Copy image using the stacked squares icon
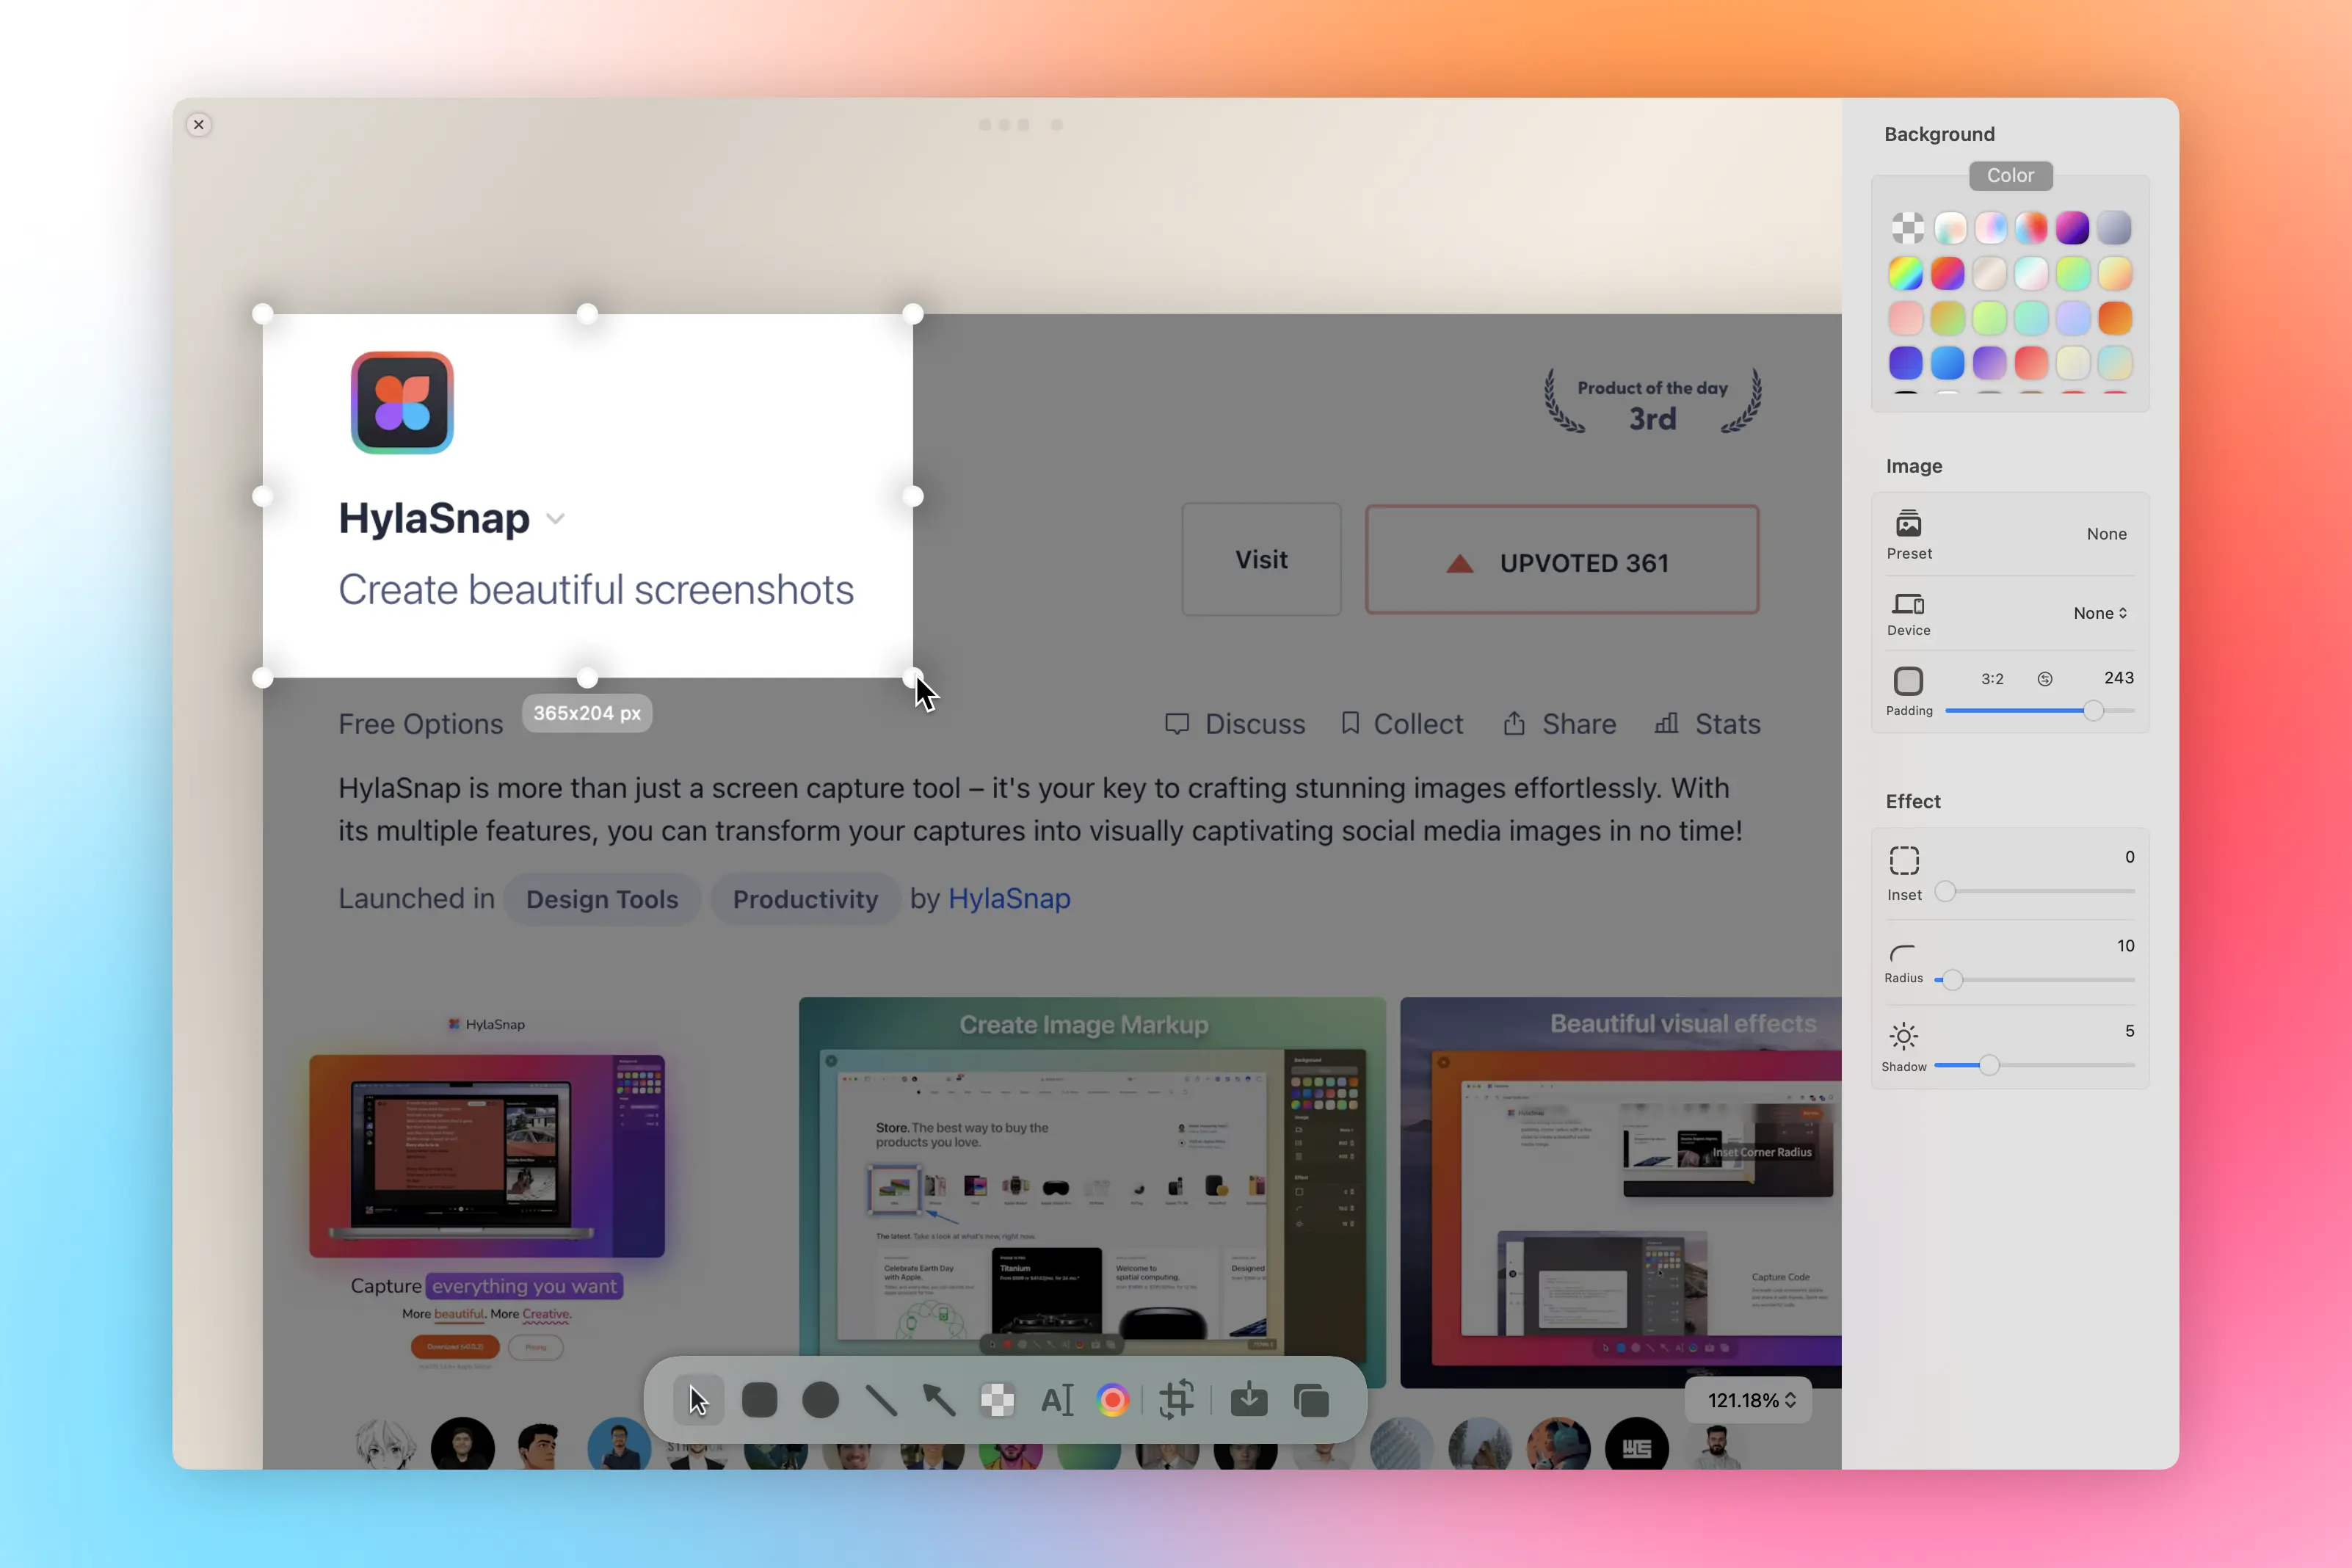This screenshot has width=2352, height=1568. (1311, 1400)
